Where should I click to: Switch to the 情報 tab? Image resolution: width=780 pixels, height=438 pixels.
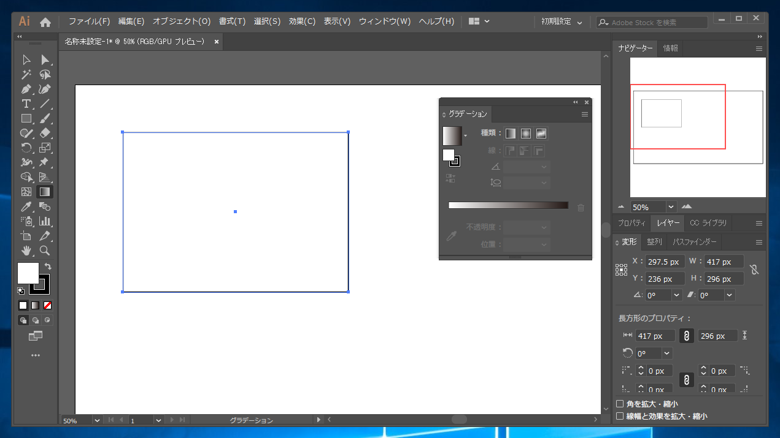click(x=670, y=48)
